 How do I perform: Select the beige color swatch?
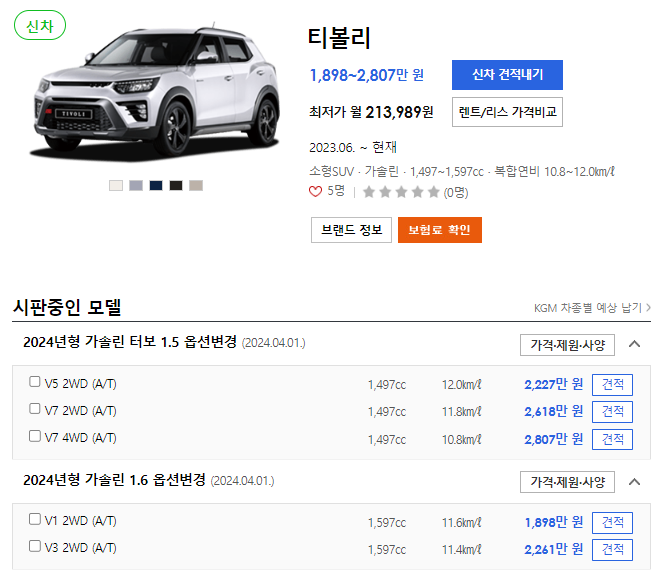pyautogui.click(x=196, y=186)
